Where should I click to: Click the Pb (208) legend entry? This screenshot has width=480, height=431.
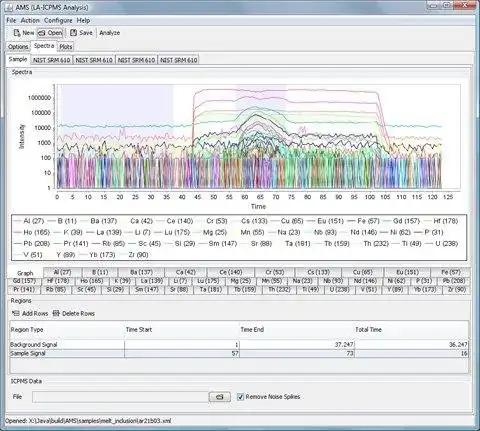[x=32, y=243]
